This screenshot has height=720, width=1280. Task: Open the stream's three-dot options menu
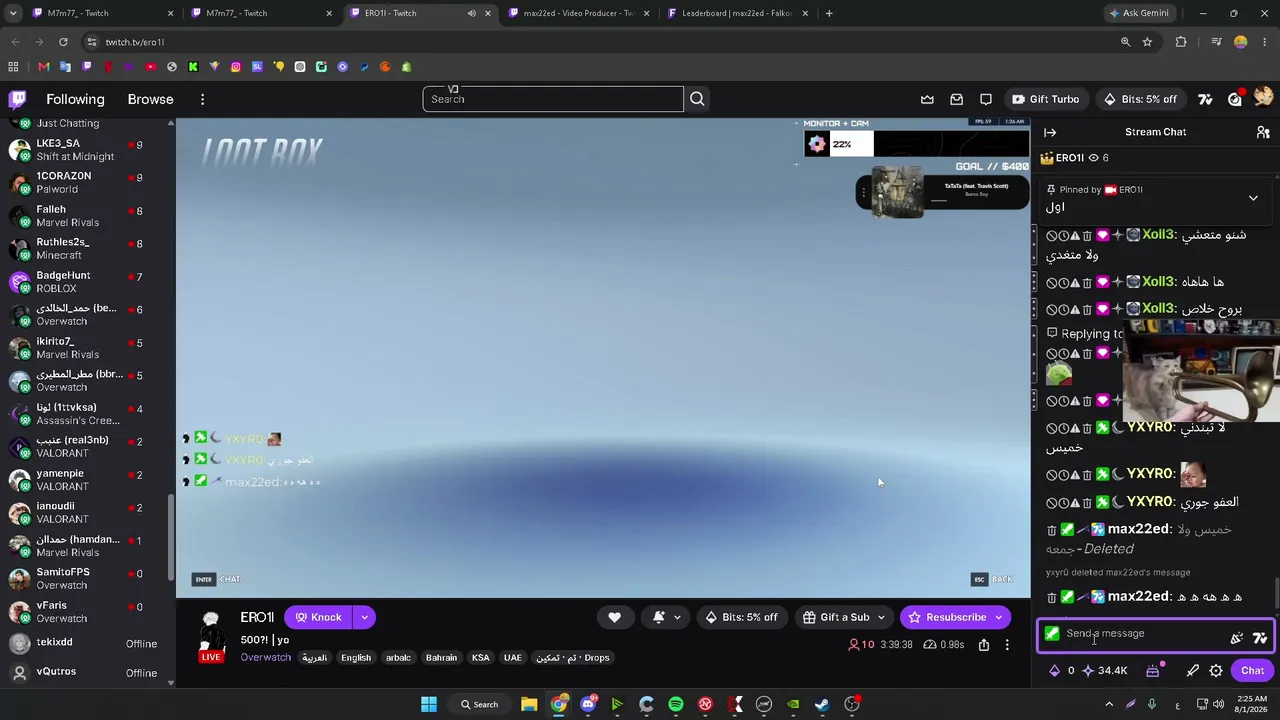[x=1007, y=645]
